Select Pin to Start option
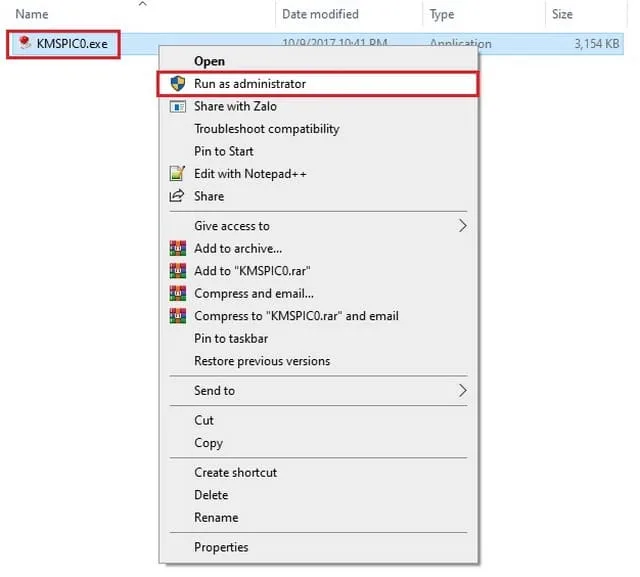Image resolution: width=640 pixels, height=577 pixels. [224, 151]
